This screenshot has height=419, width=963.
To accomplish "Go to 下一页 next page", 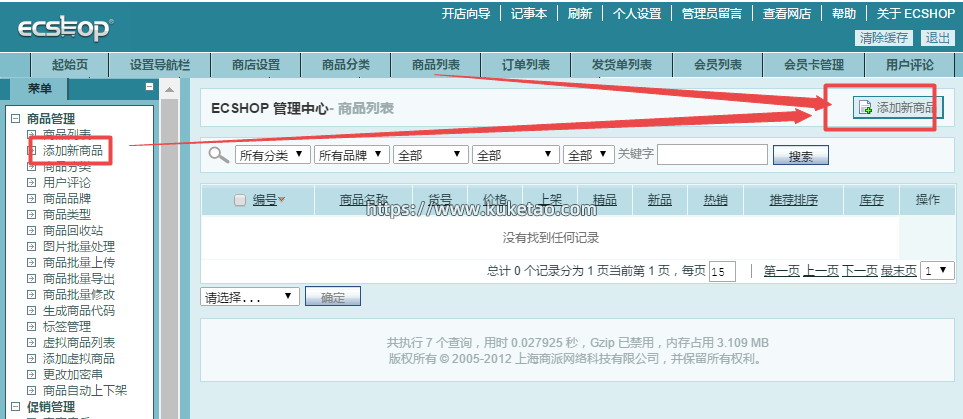I will 860,270.
